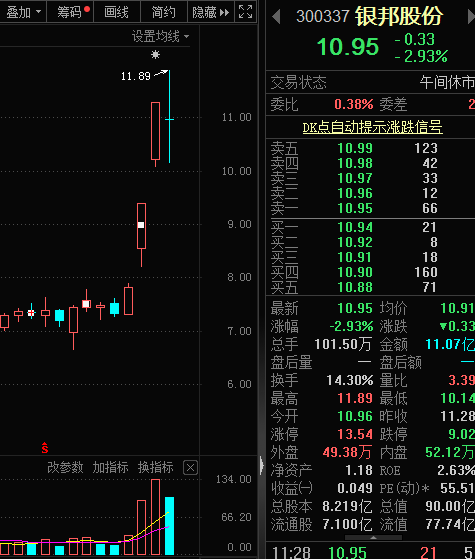Viewport: 475px width, 559px height.
Task: Click the 总手 value 101.50万
Action: pos(343,344)
